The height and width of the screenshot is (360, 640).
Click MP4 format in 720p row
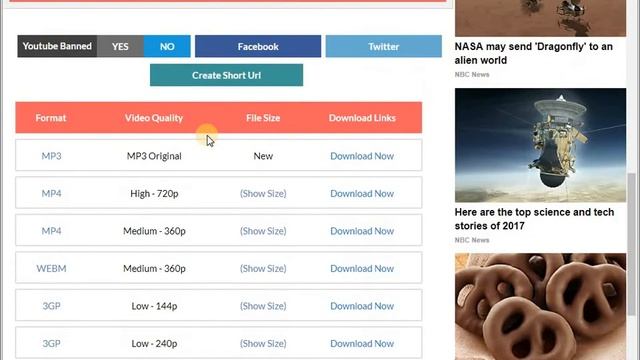[51, 193]
